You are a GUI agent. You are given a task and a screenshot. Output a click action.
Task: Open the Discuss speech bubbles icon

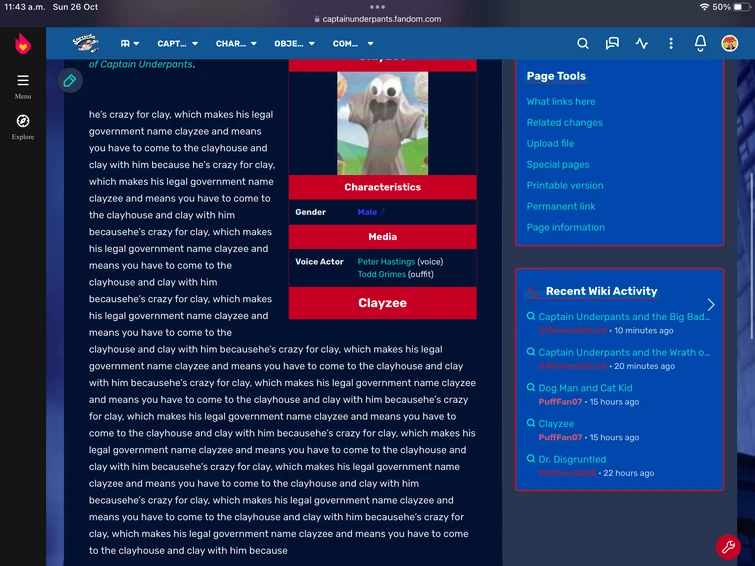(x=612, y=43)
